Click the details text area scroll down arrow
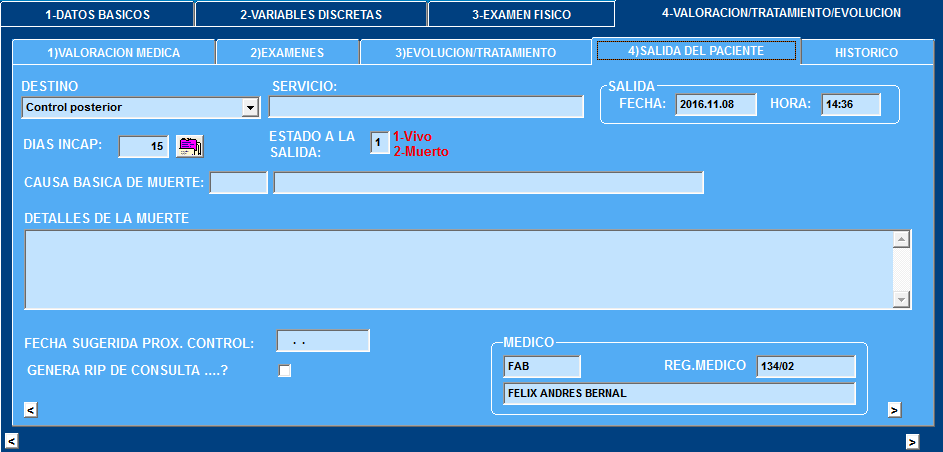This screenshot has width=943, height=452. click(x=901, y=299)
